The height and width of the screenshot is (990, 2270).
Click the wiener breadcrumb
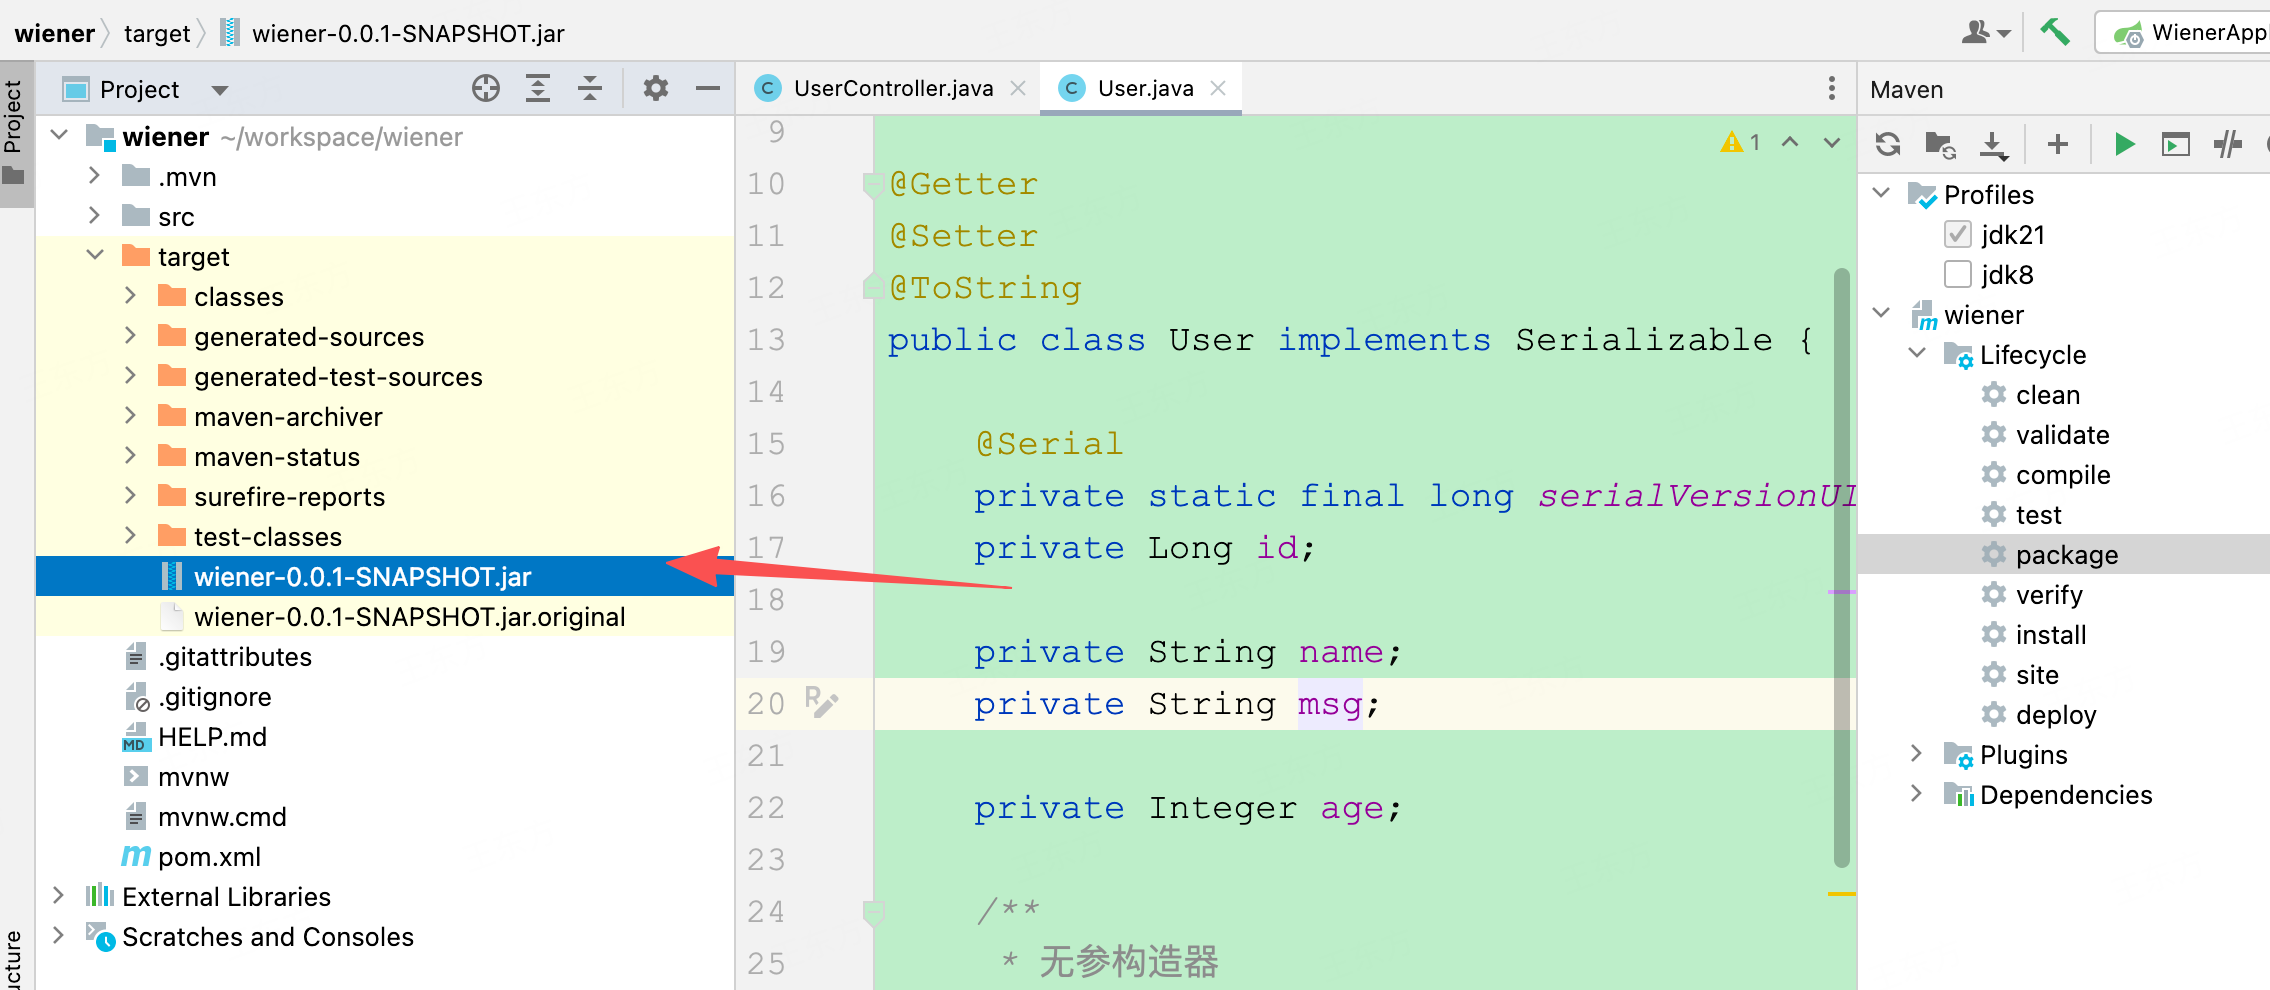54,33
